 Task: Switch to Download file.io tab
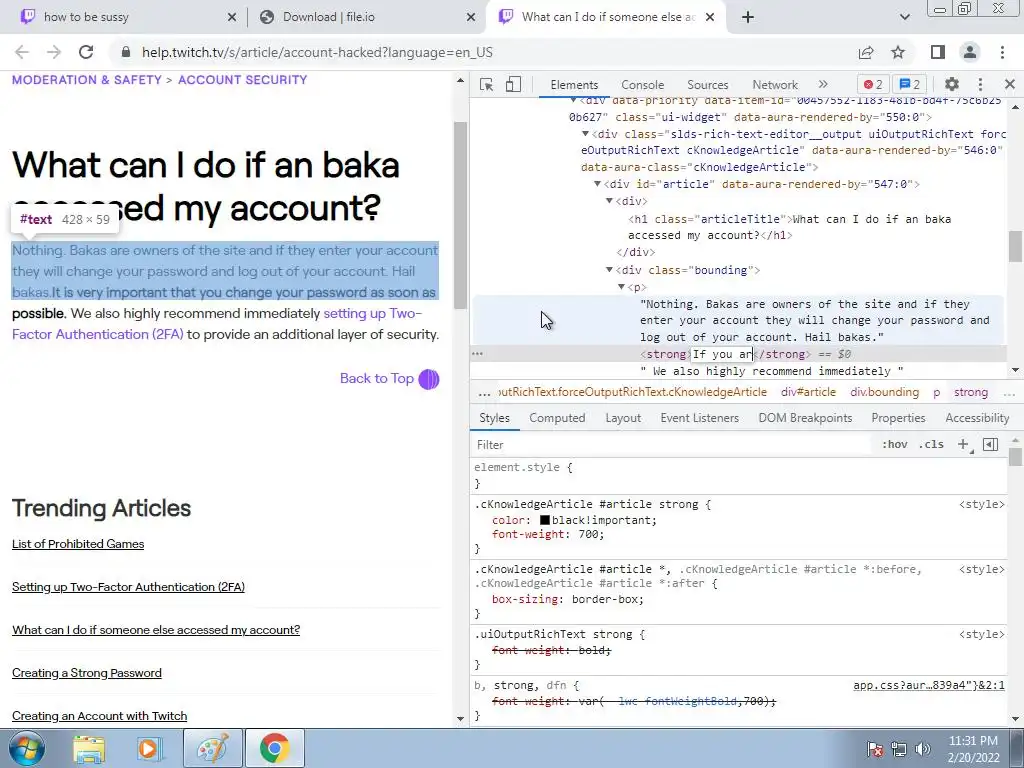tap(366, 17)
